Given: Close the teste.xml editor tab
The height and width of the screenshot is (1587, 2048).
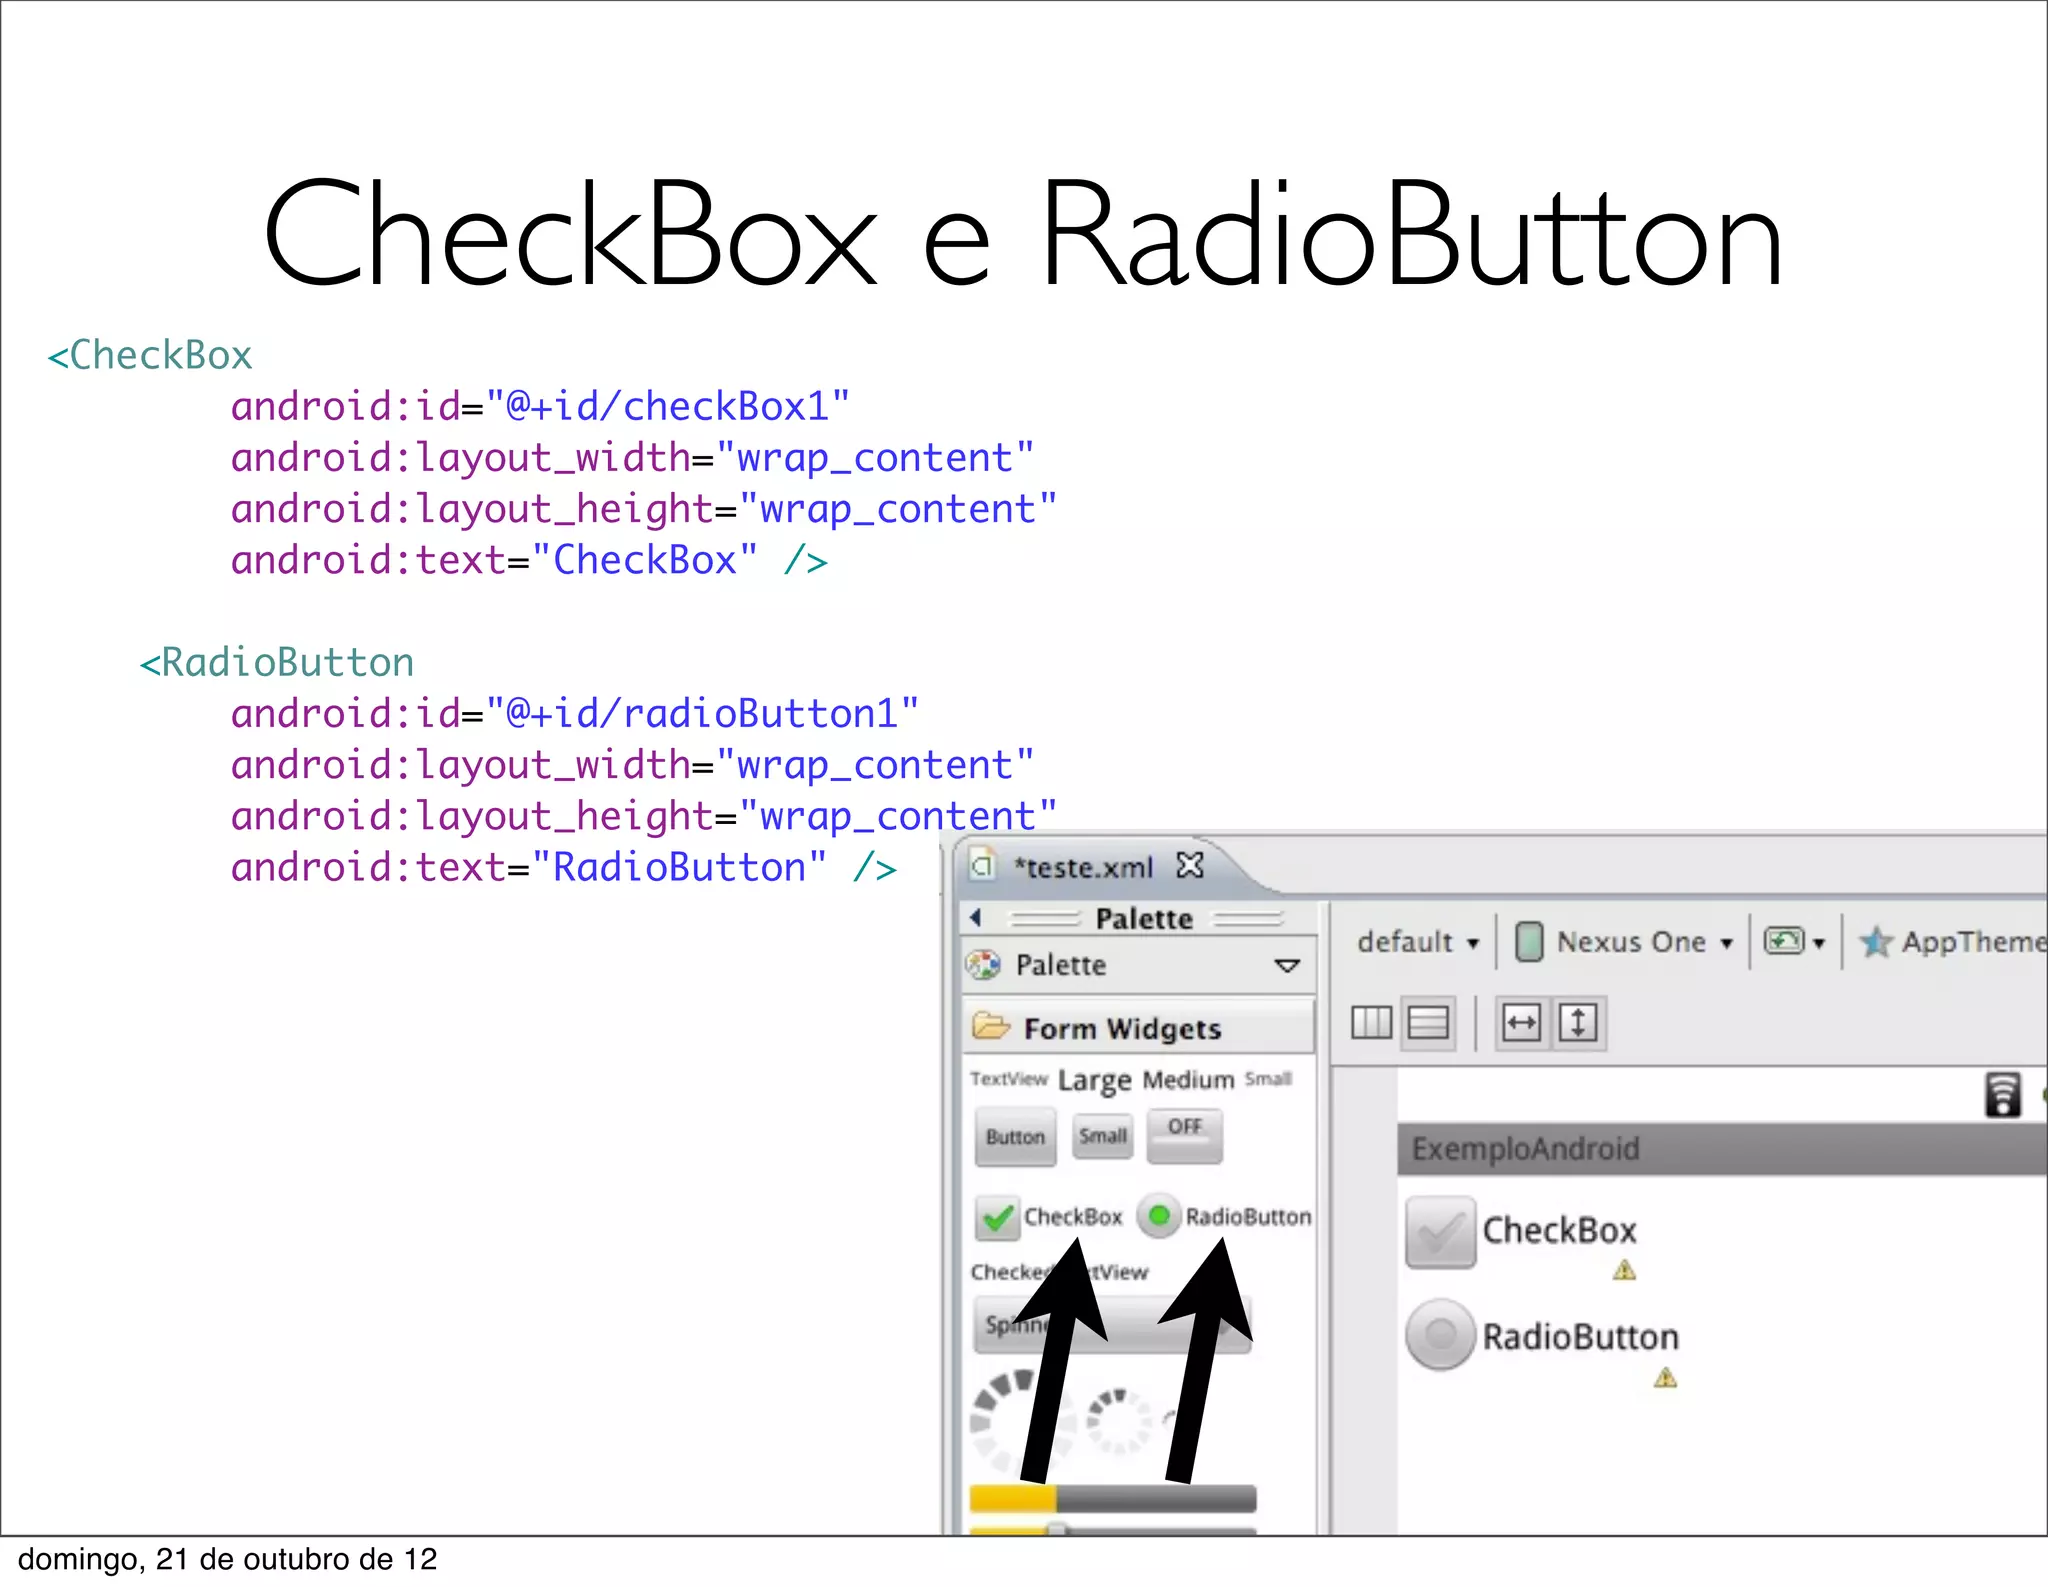Looking at the screenshot, I should pos(1190,865).
